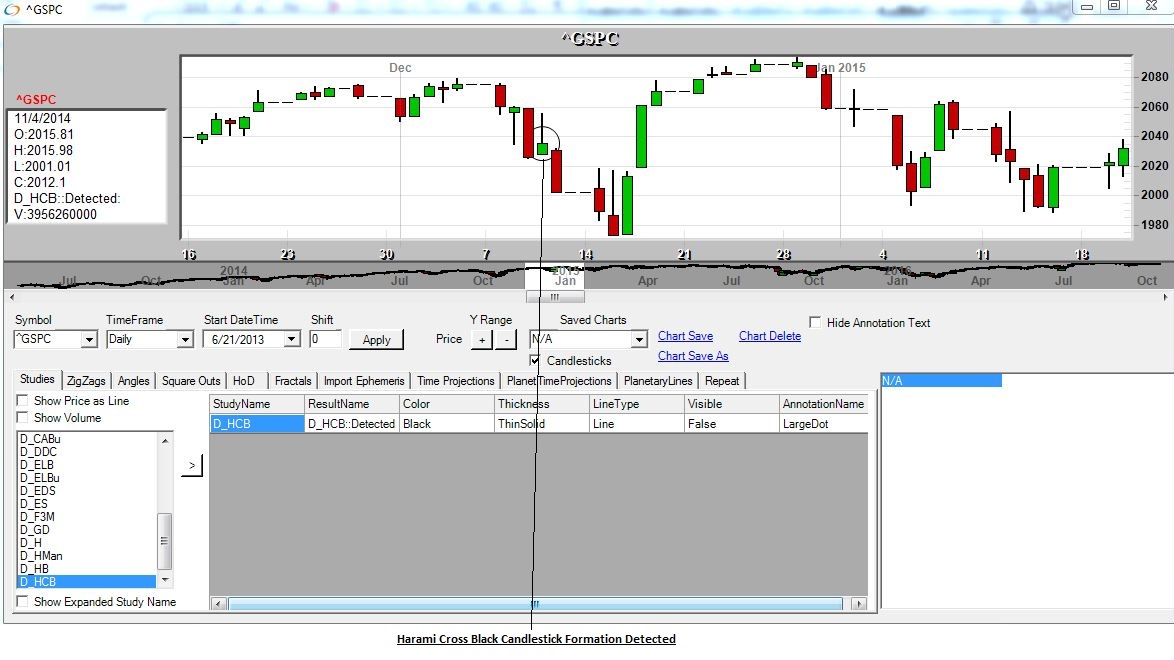
Task: Enable Hide Annotation Text checkbox
Action: tap(816, 323)
